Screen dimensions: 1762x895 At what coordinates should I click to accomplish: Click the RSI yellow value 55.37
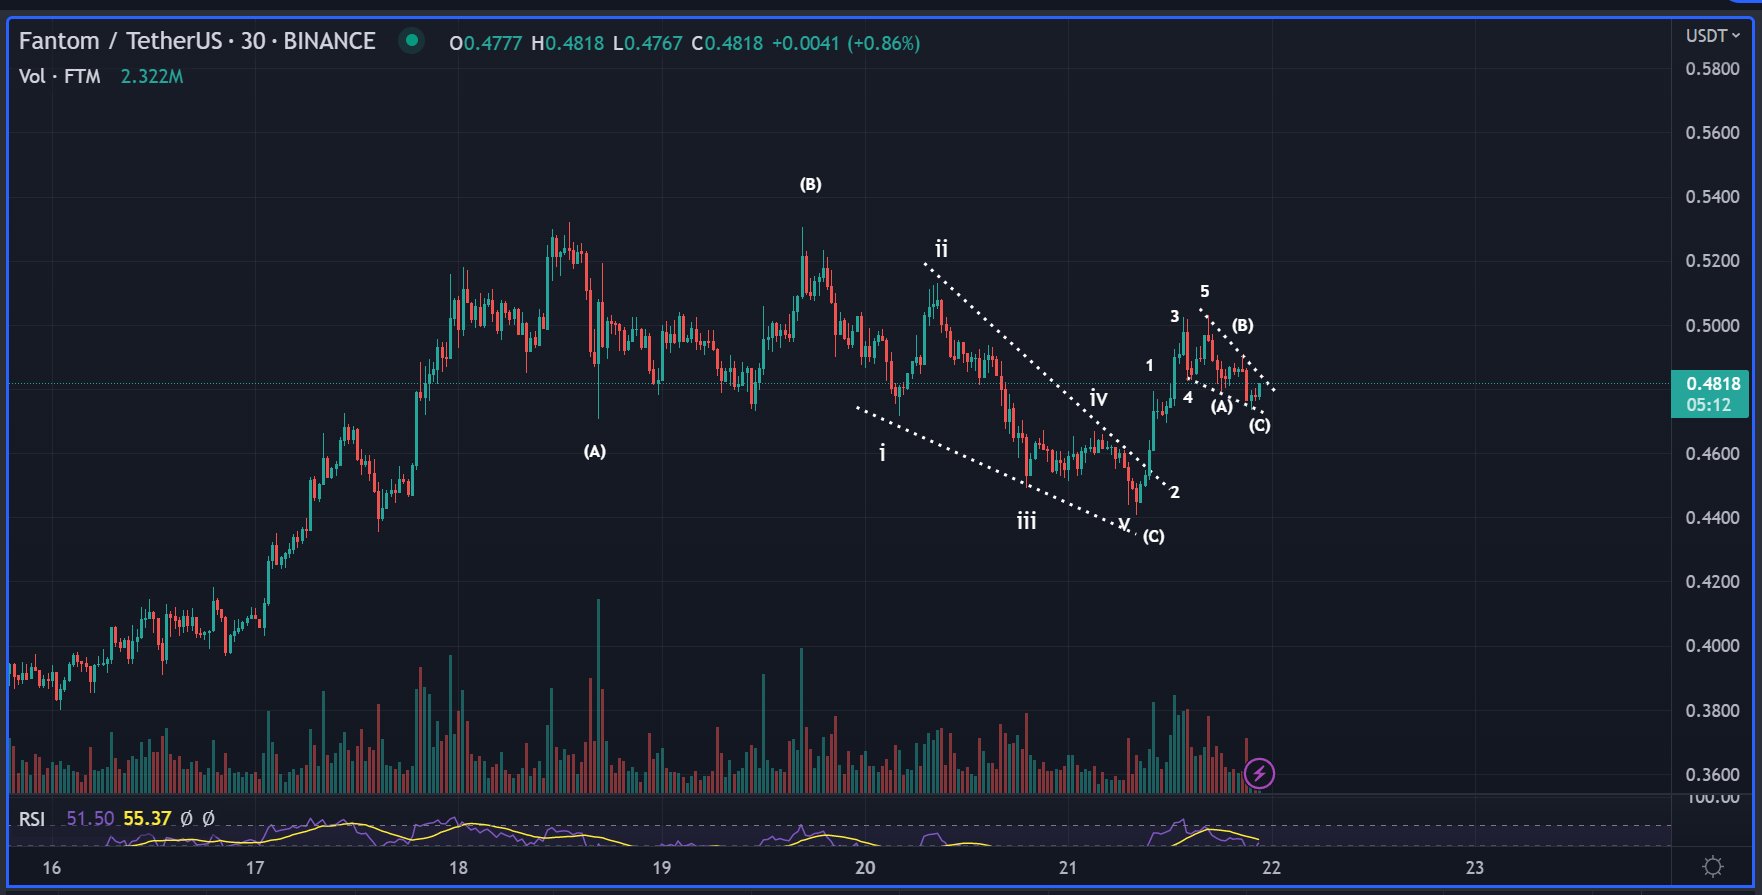pyautogui.click(x=147, y=819)
